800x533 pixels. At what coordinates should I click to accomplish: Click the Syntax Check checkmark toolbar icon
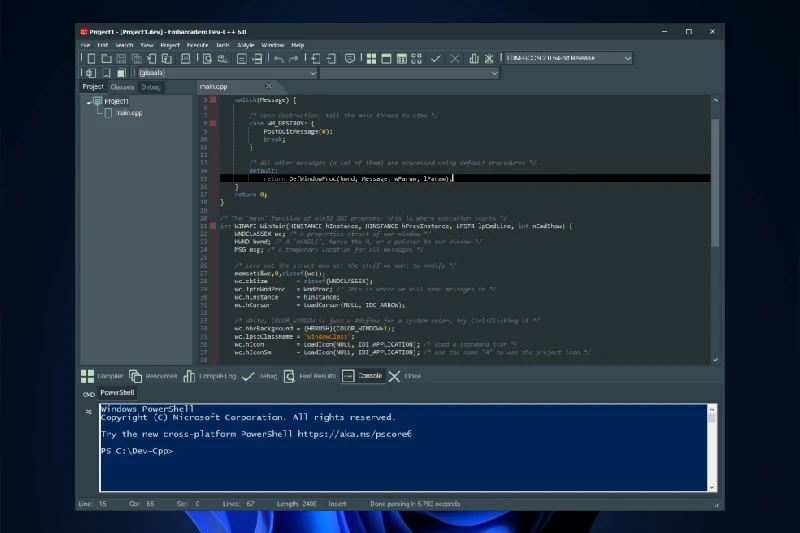point(436,59)
